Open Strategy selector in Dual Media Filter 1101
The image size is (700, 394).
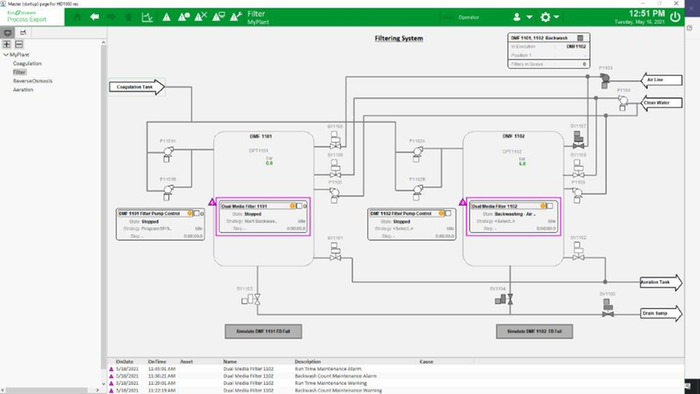pos(261,221)
